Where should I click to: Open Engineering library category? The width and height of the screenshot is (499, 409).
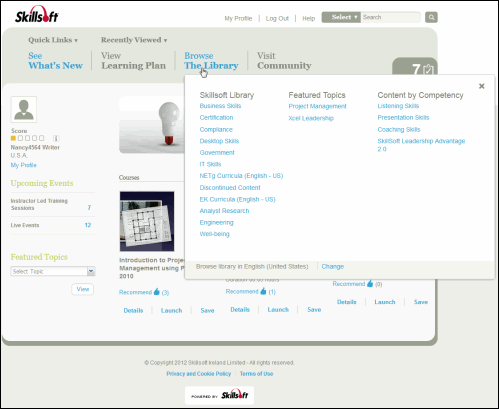216,222
